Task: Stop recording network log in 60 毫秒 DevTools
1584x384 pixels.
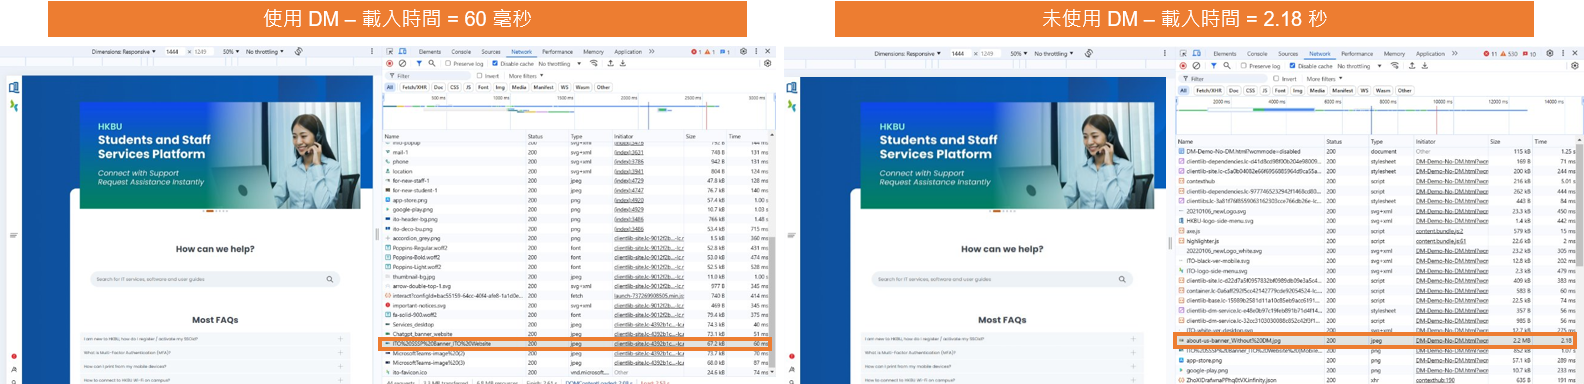Action: coord(390,63)
